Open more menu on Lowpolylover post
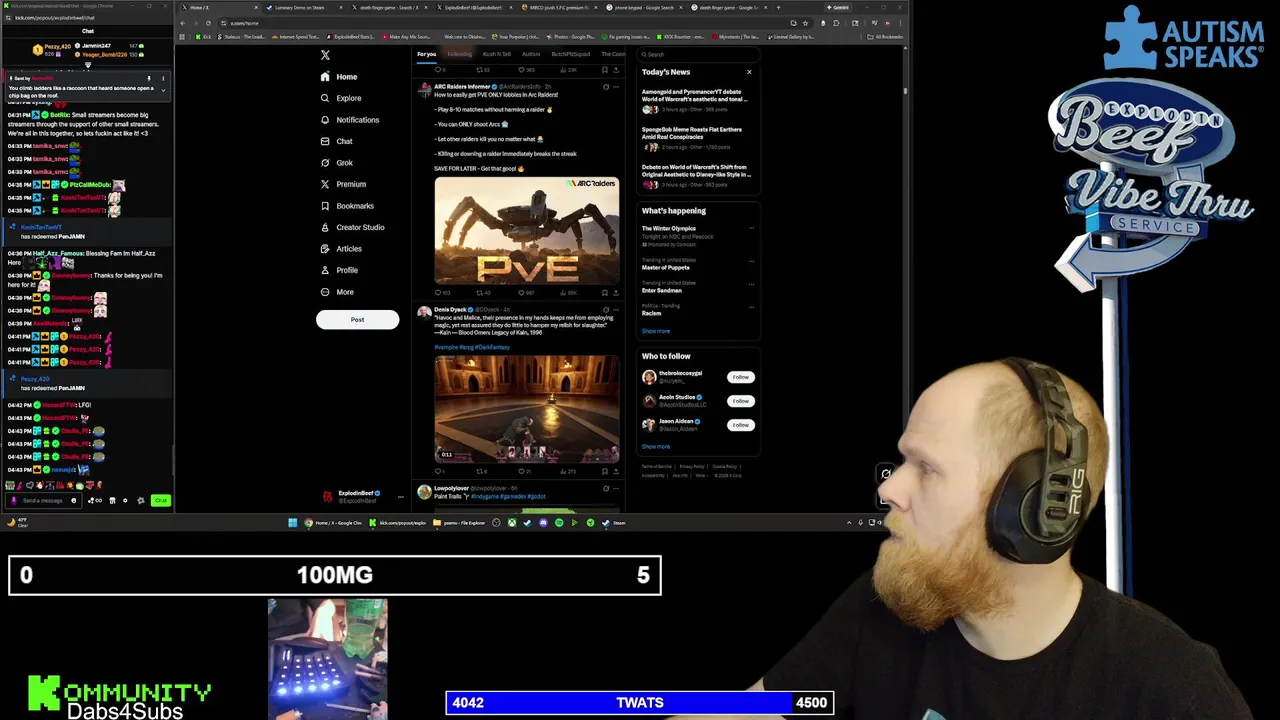Viewport: 1280px width, 720px height. 616,489
